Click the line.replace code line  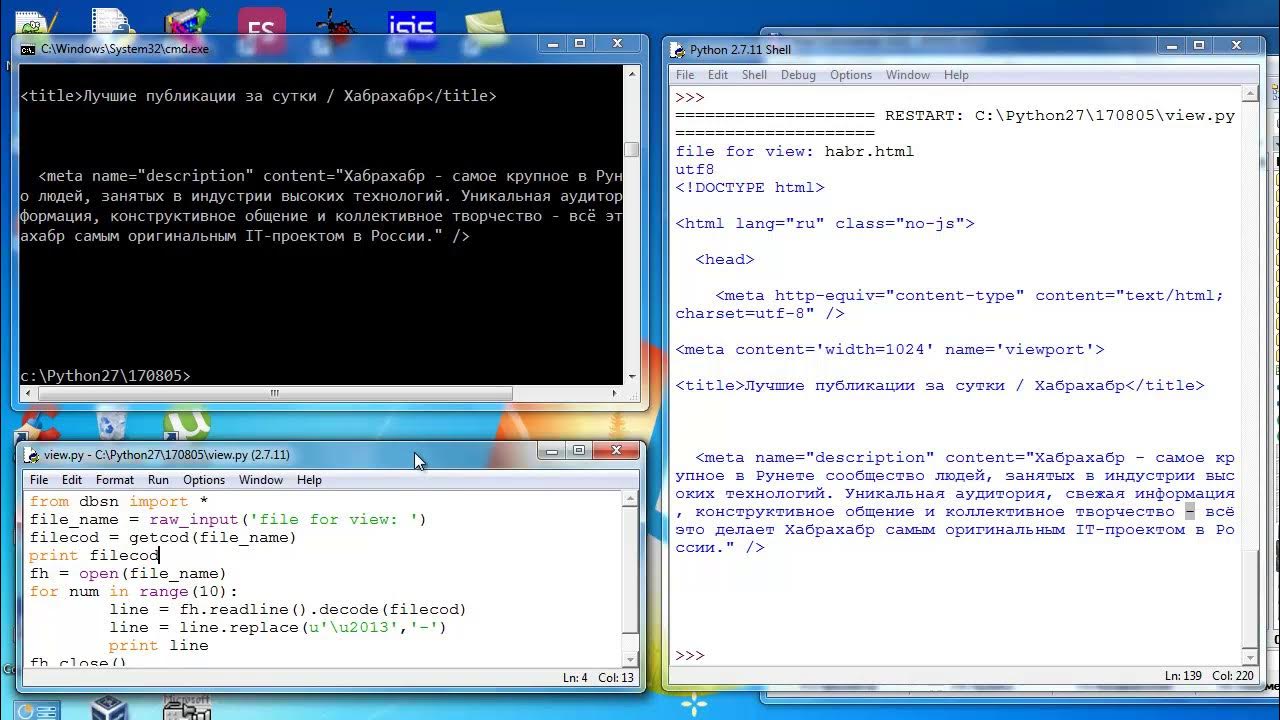click(x=278, y=627)
